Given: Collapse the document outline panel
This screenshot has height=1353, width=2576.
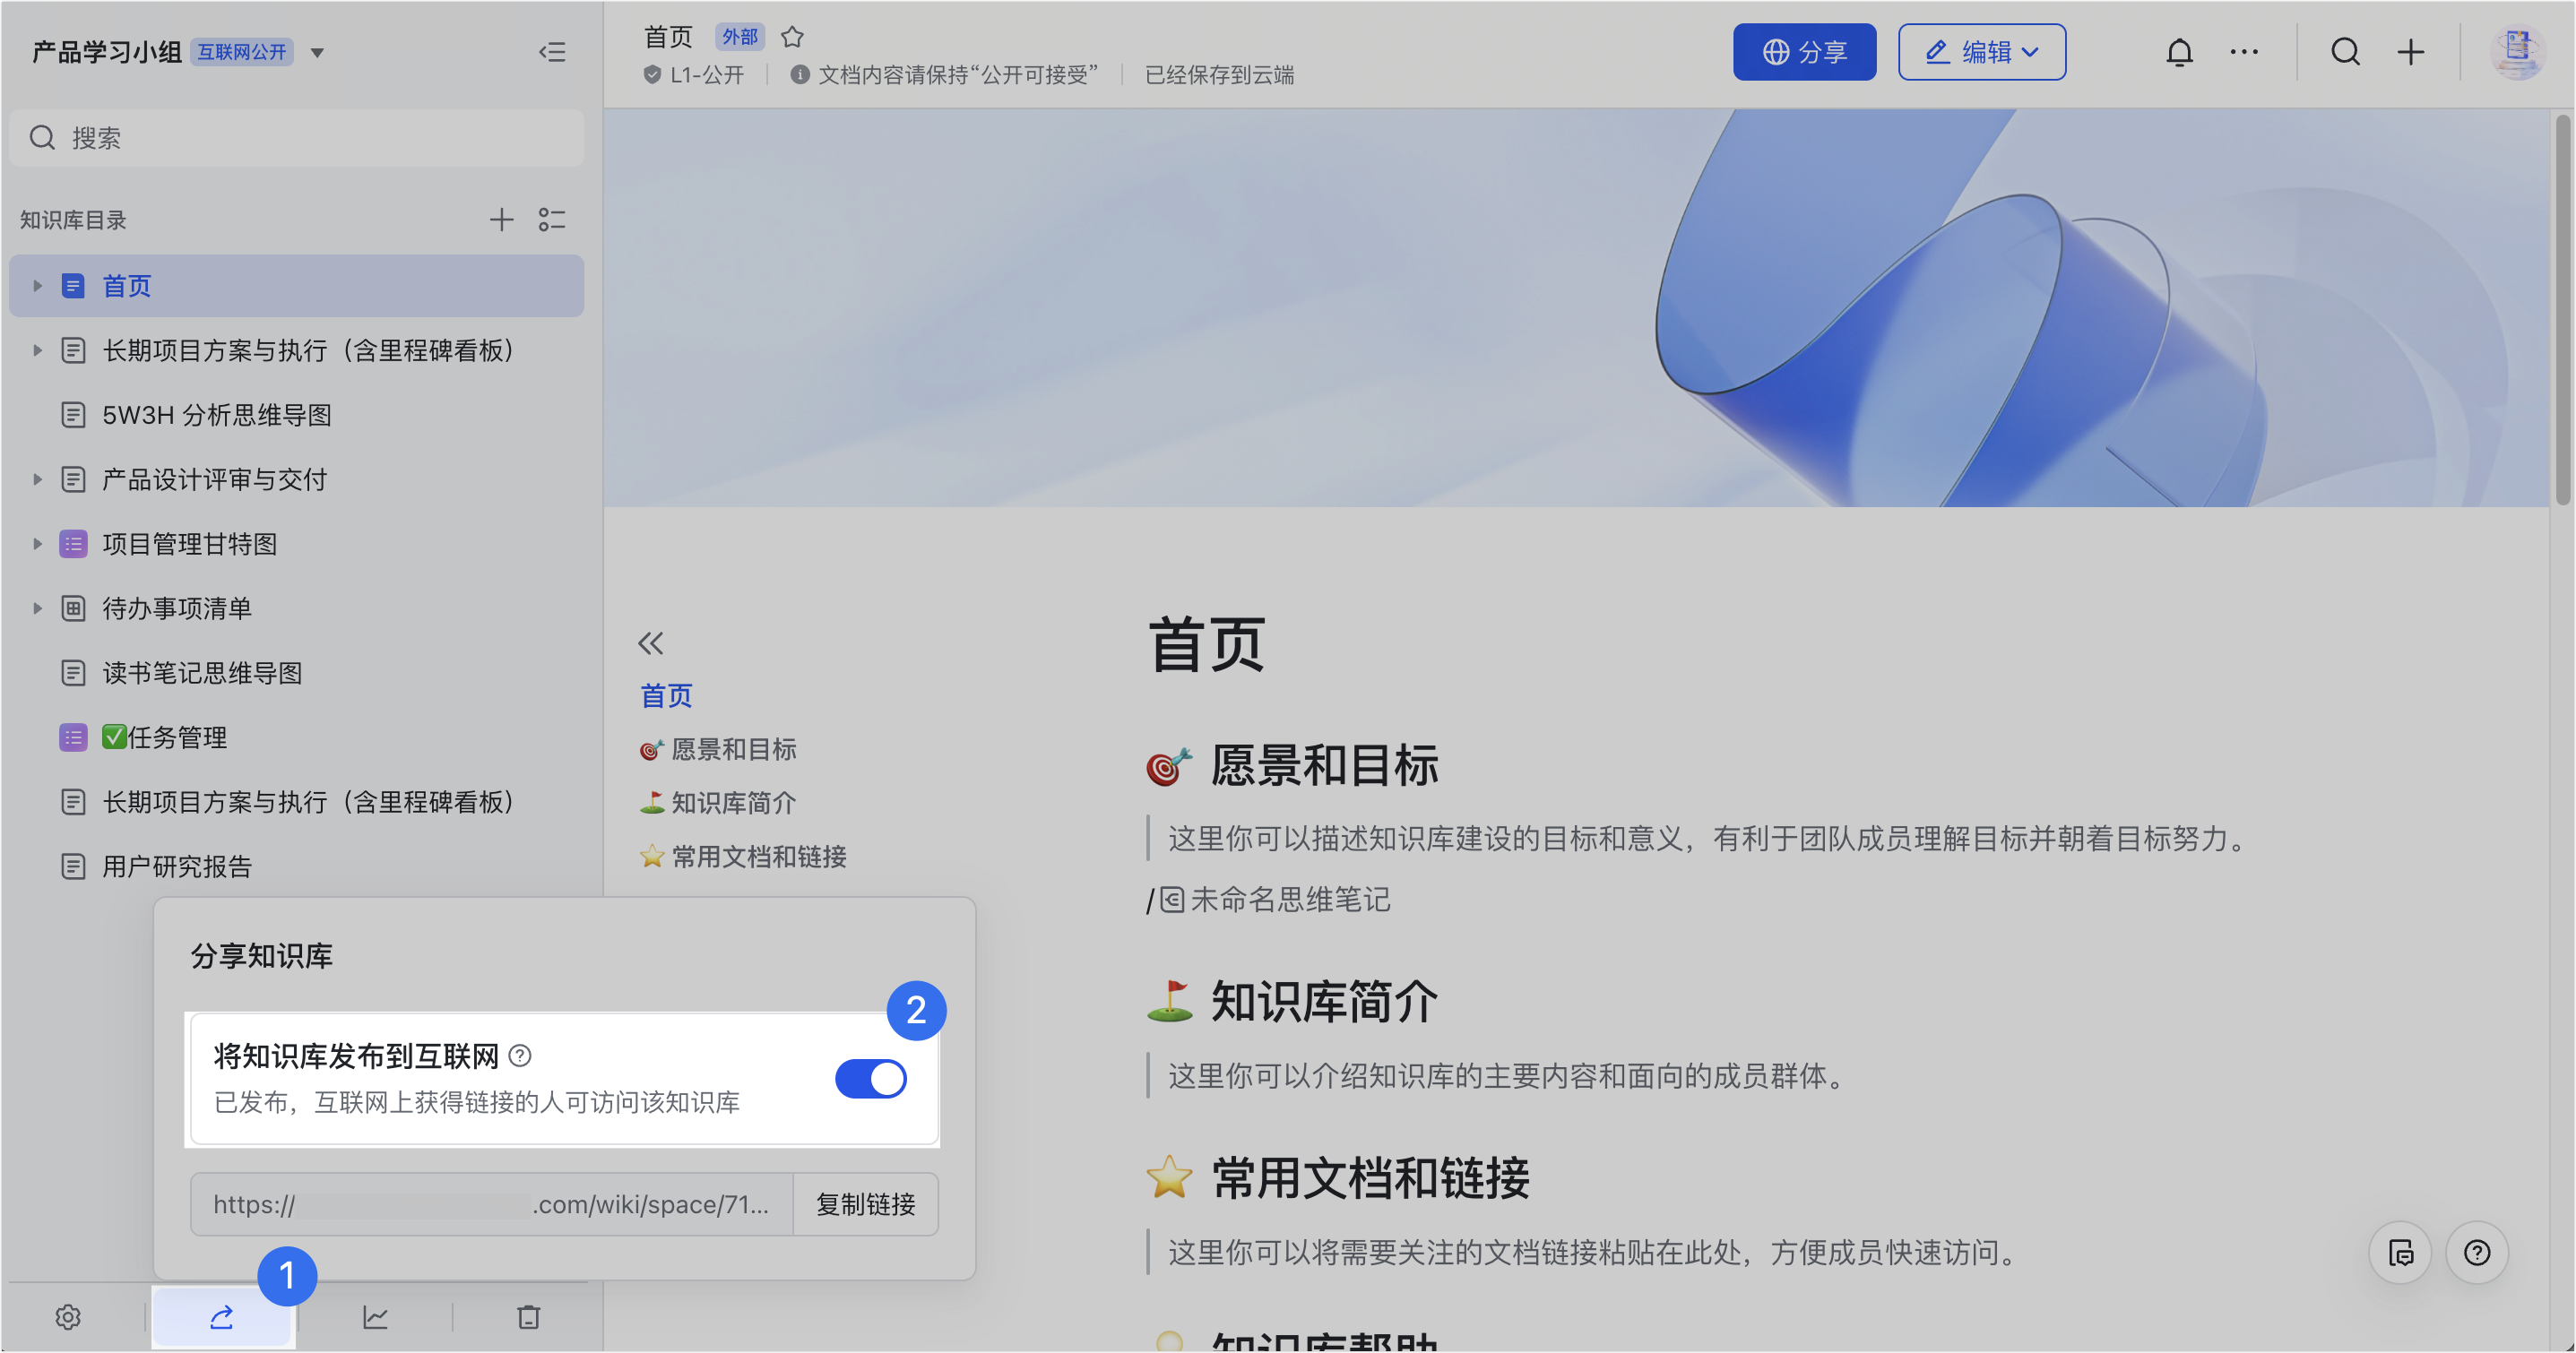Looking at the screenshot, I should 651,643.
